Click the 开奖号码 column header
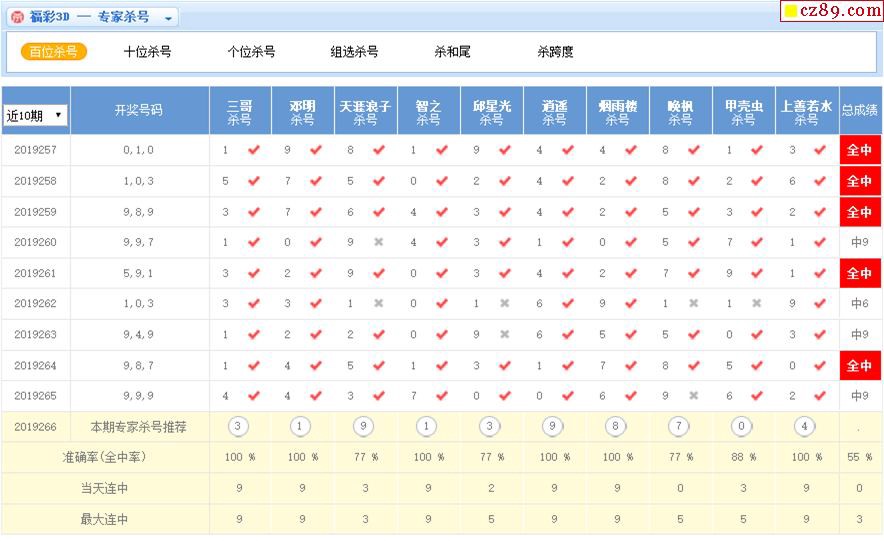The image size is (884, 541). [139, 110]
